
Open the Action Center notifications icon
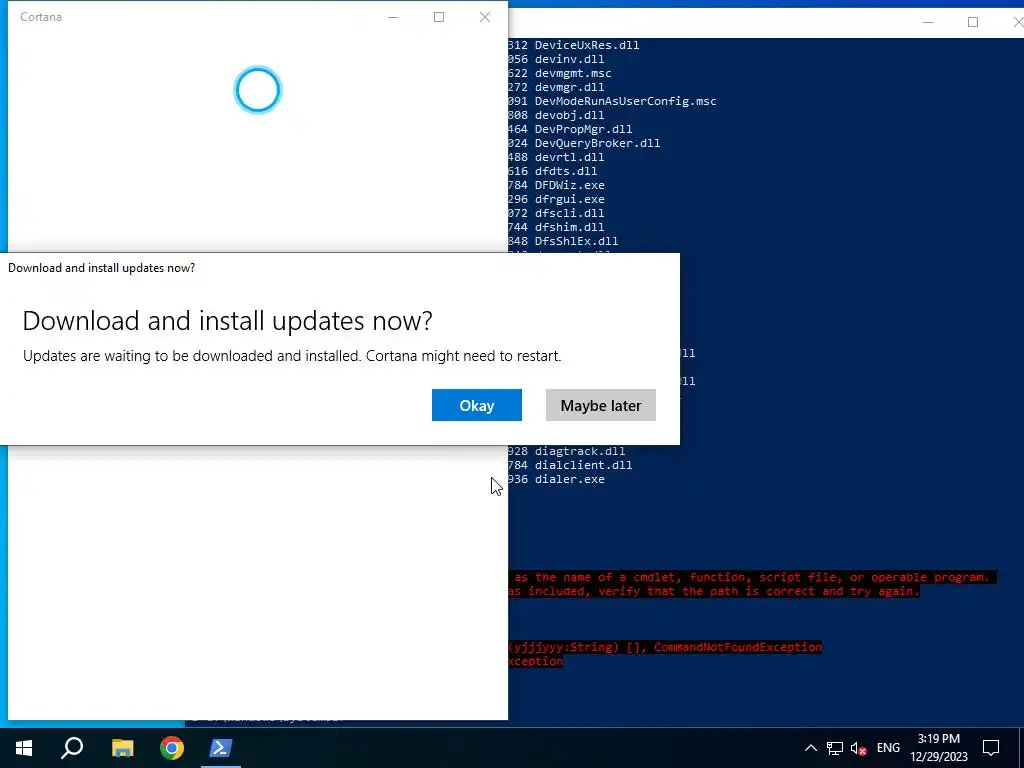991,748
